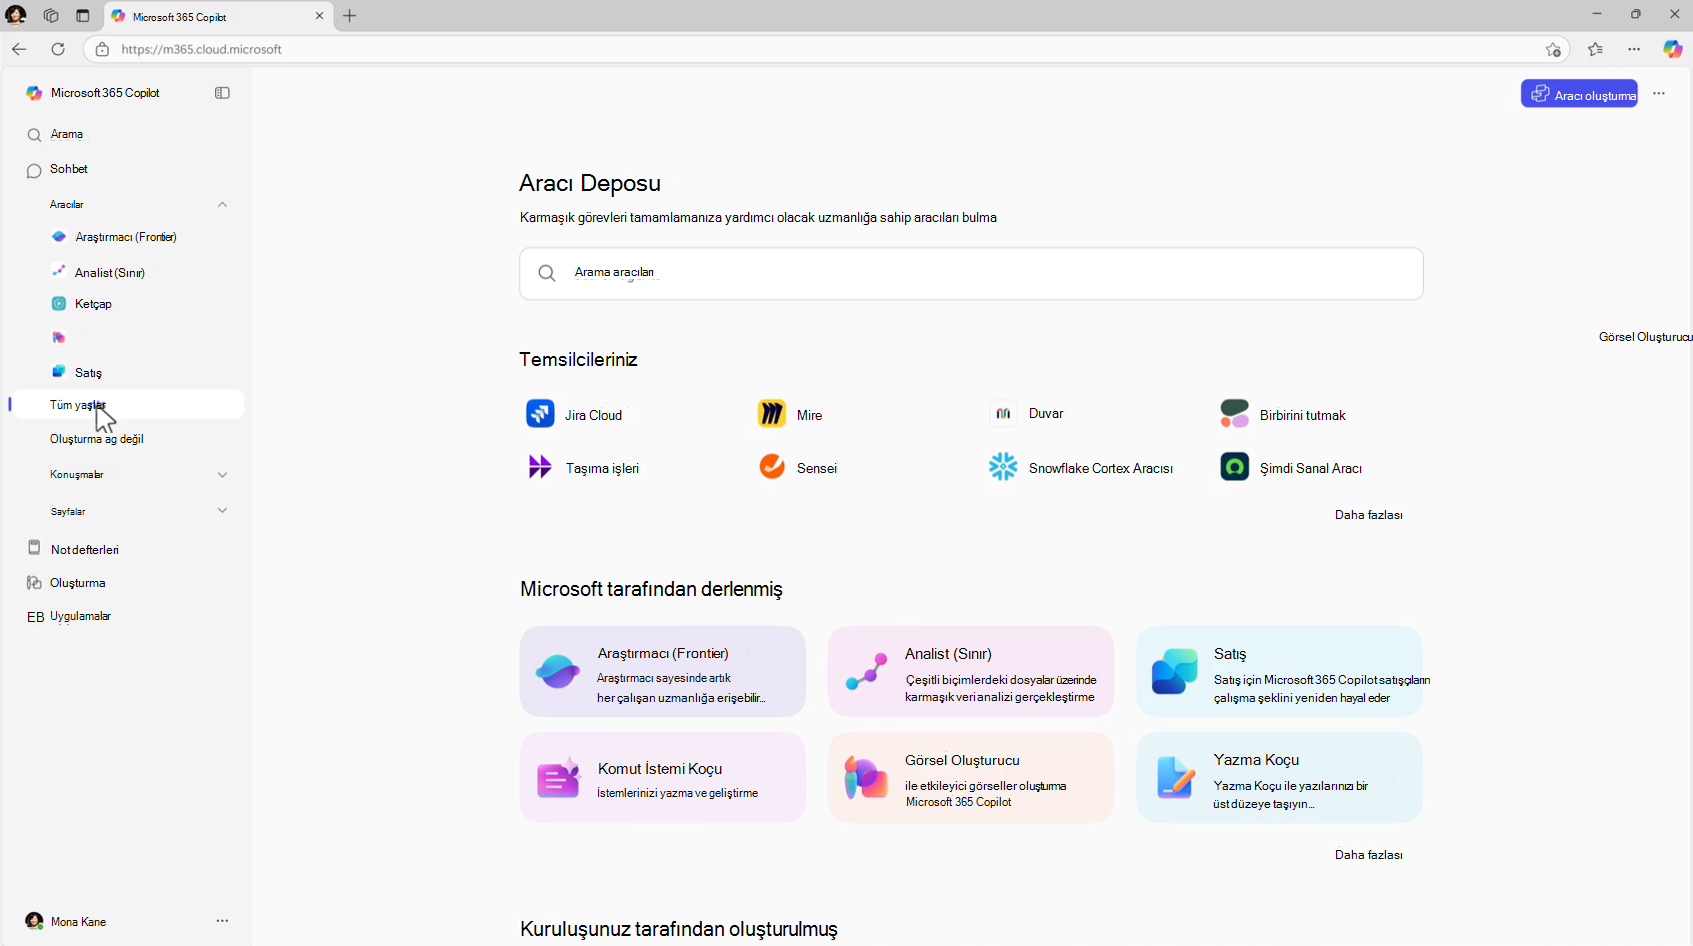Image resolution: width=1693 pixels, height=946 pixels.
Task: Open the Yazma Koçu card
Action: pos(1279,778)
